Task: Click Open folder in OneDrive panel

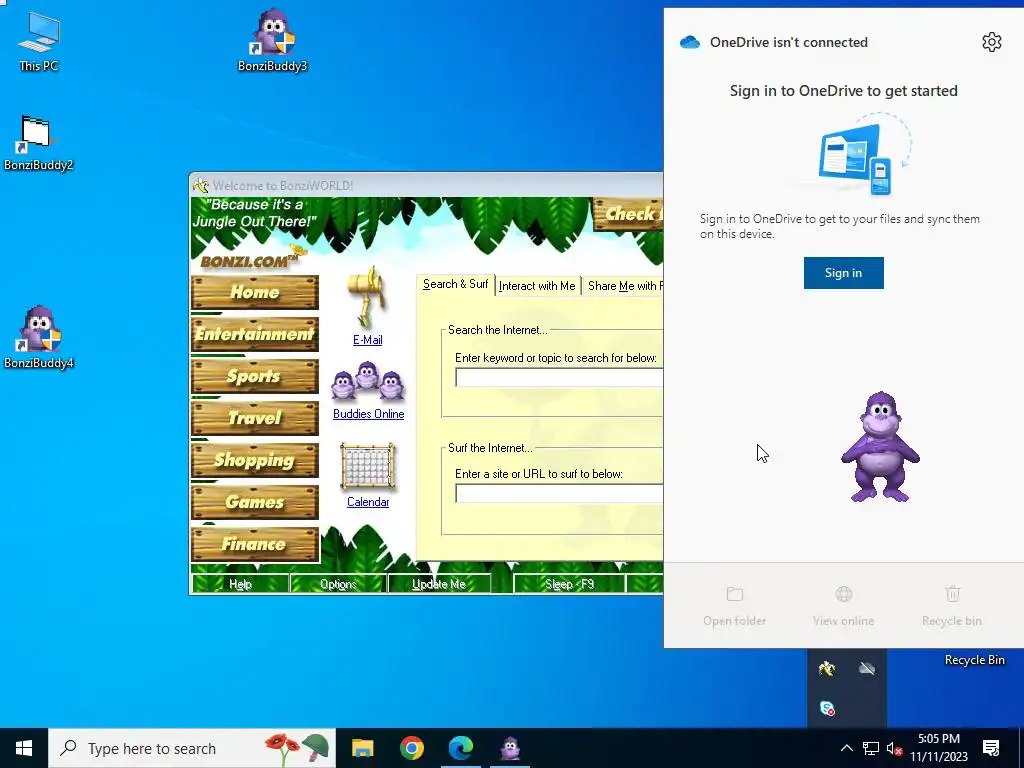Action: 735,605
